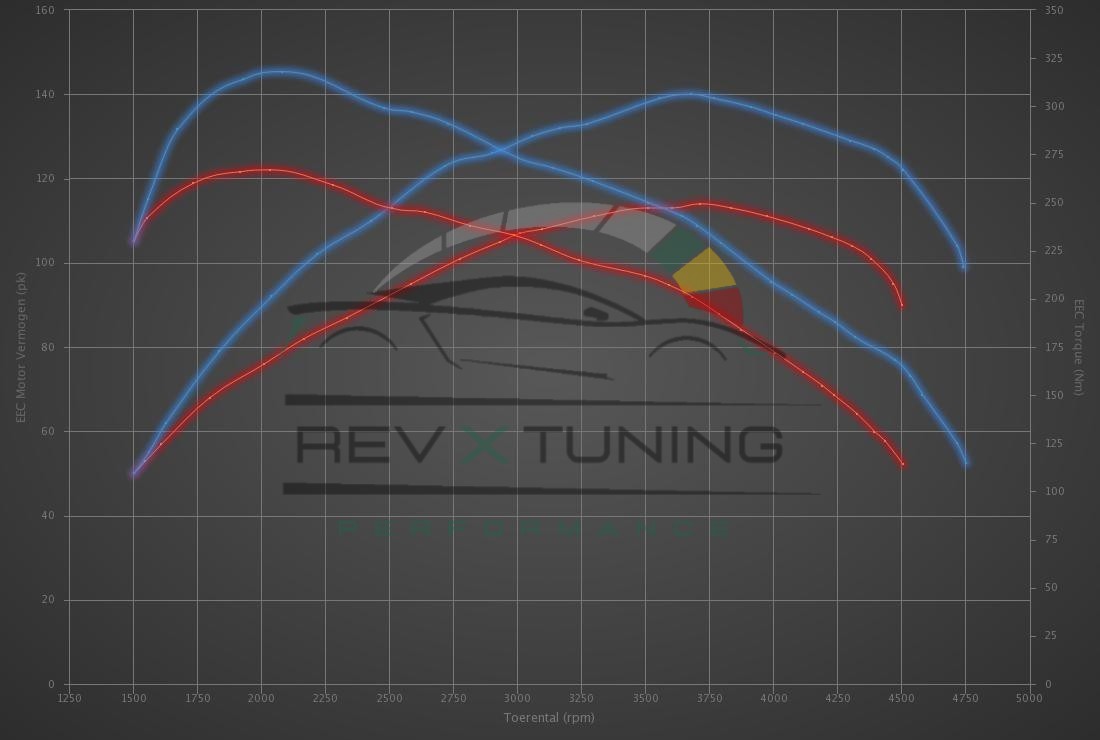Click the yellow segment of the gauge logo
The width and height of the screenshot is (1100, 740).
click(705, 271)
